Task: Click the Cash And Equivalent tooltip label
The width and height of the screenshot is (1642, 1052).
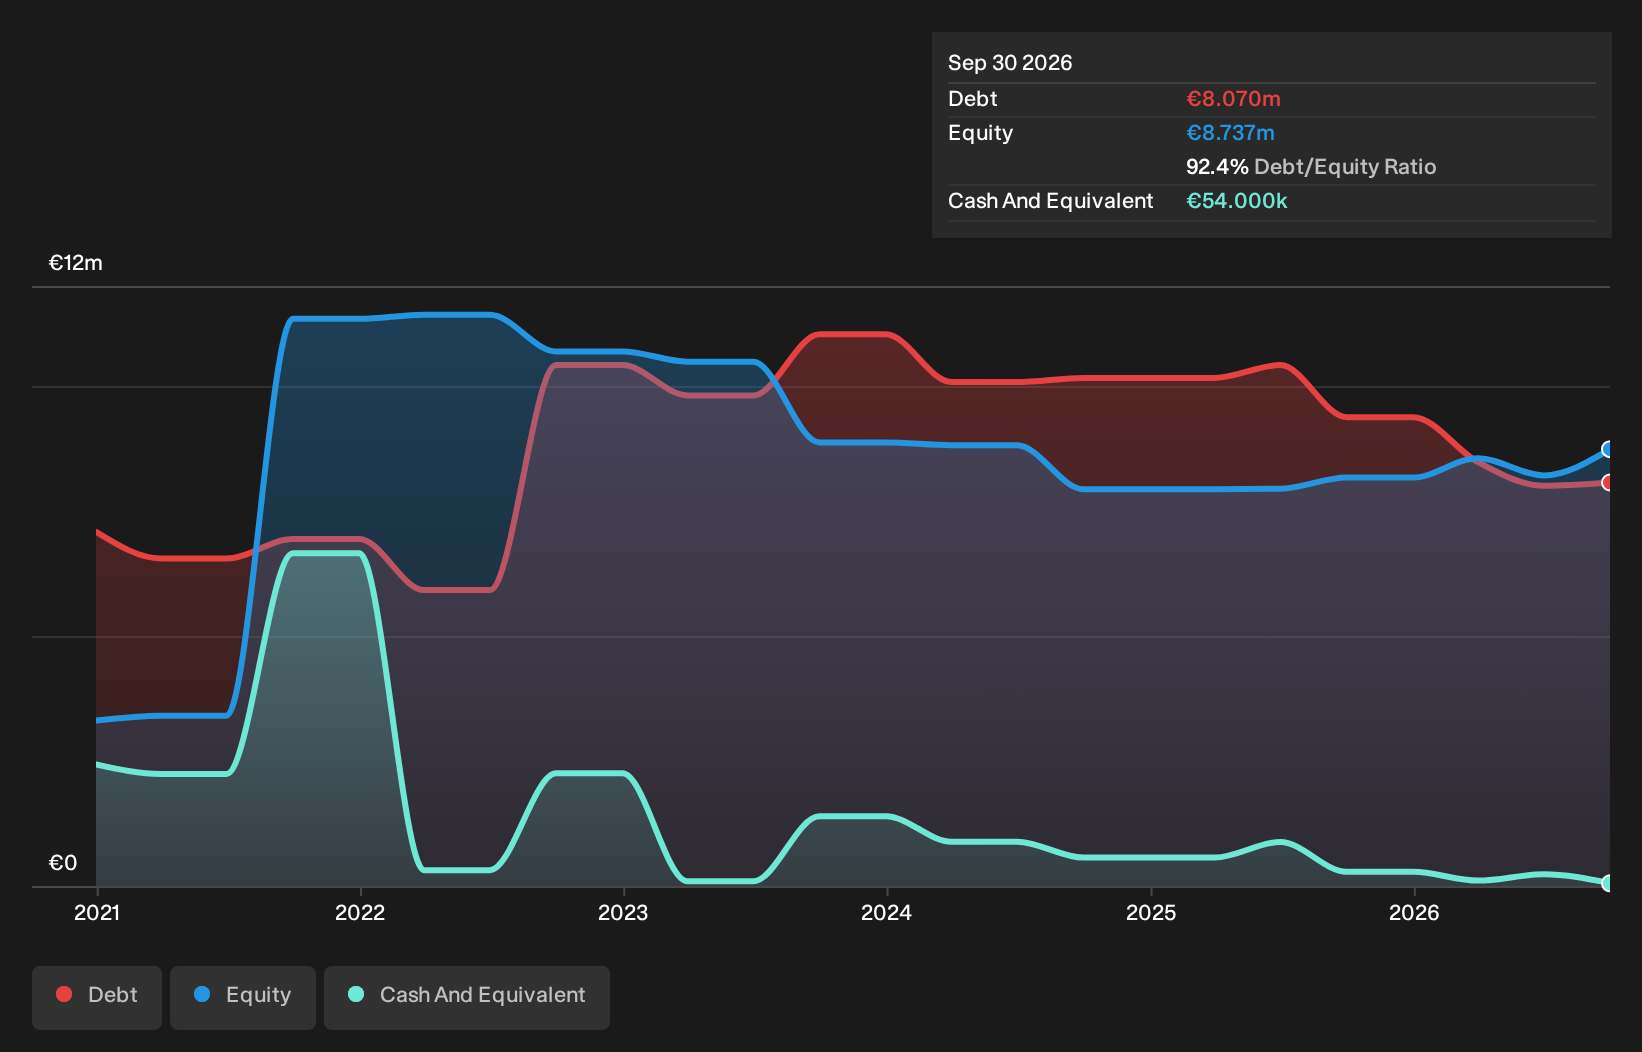Action: pos(1051,201)
